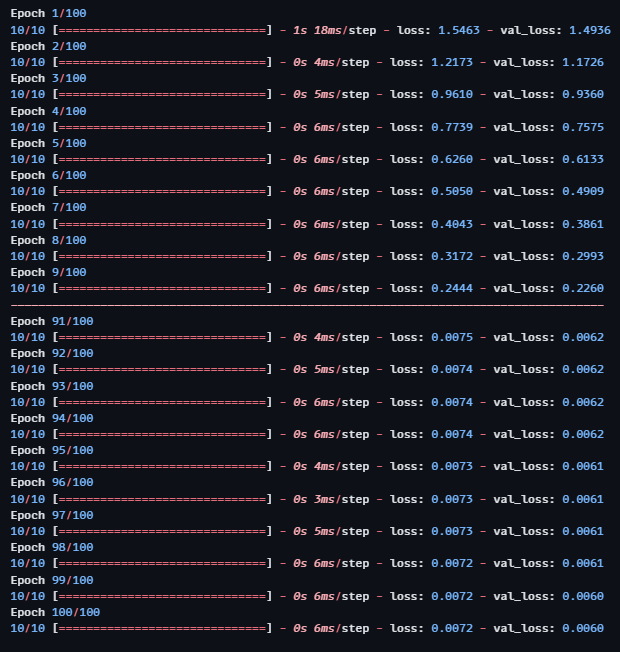Select the val_loss value 0.4909

tap(583, 191)
